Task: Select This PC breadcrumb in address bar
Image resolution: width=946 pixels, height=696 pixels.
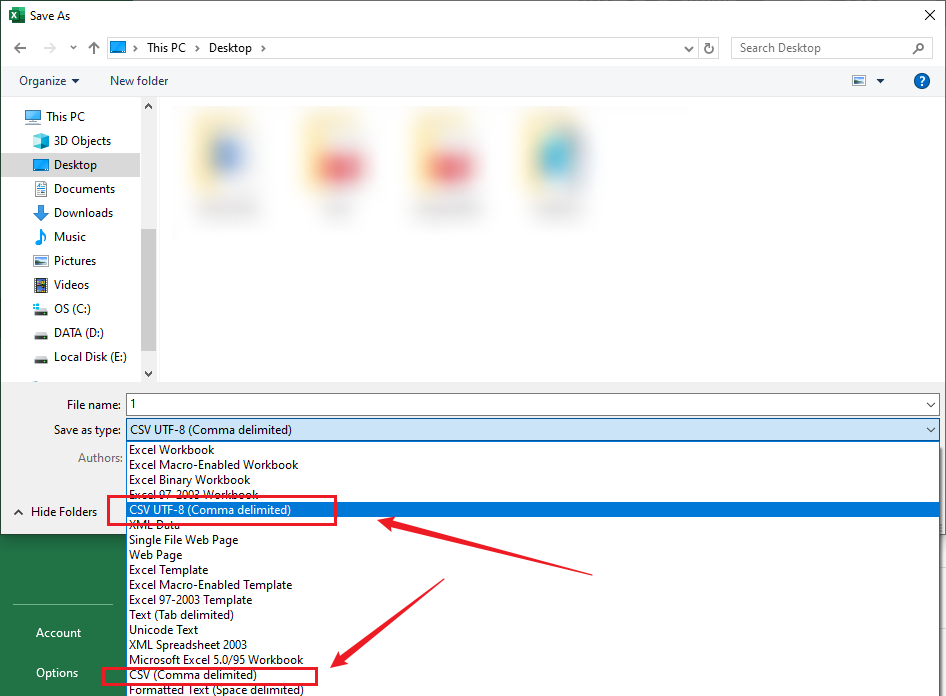Action: click(166, 48)
